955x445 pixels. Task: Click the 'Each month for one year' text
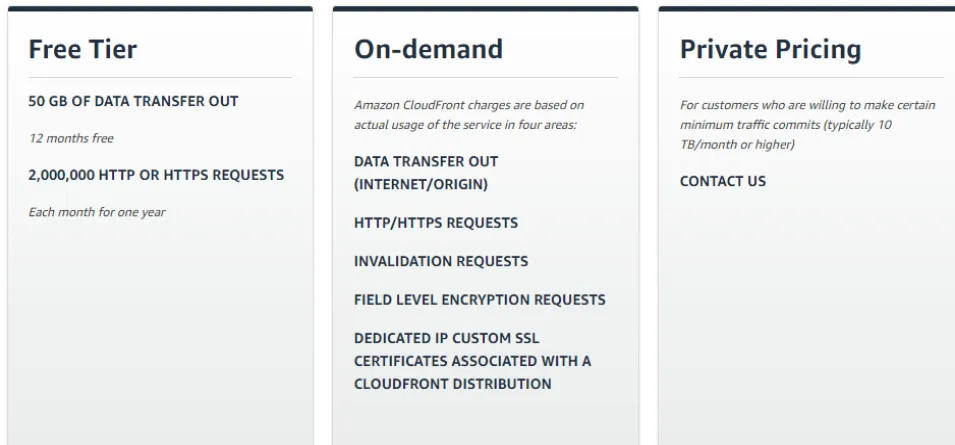click(97, 212)
